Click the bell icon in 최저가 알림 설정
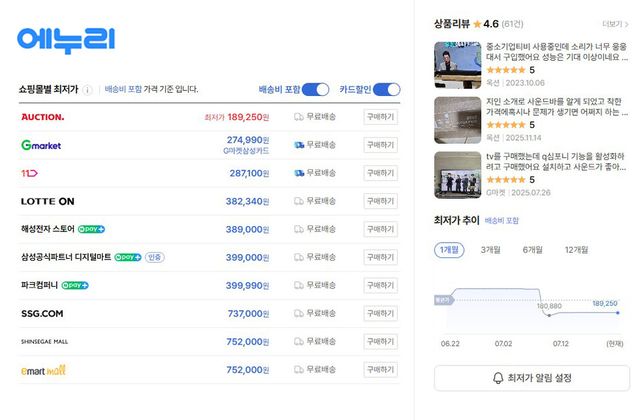The height and width of the screenshot is (420, 640). (498, 378)
